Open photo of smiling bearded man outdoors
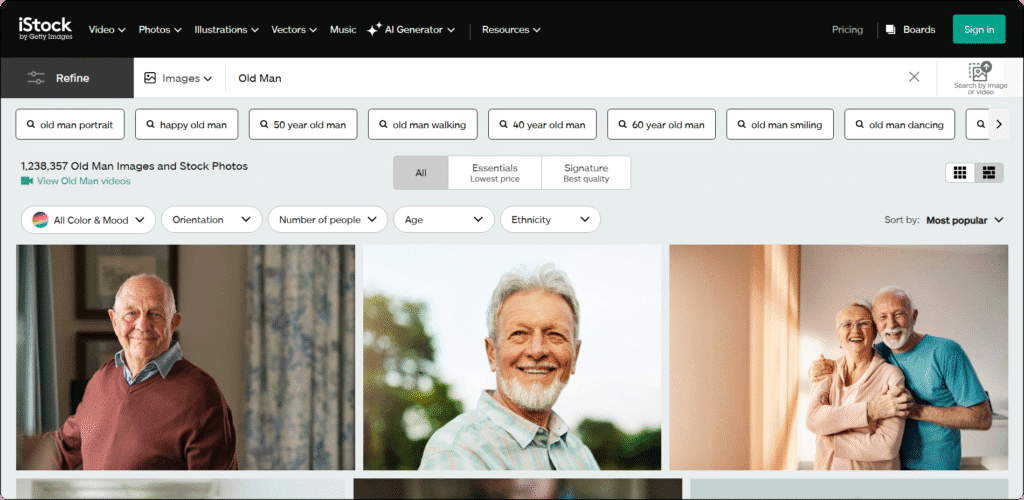 pos(512,357)
